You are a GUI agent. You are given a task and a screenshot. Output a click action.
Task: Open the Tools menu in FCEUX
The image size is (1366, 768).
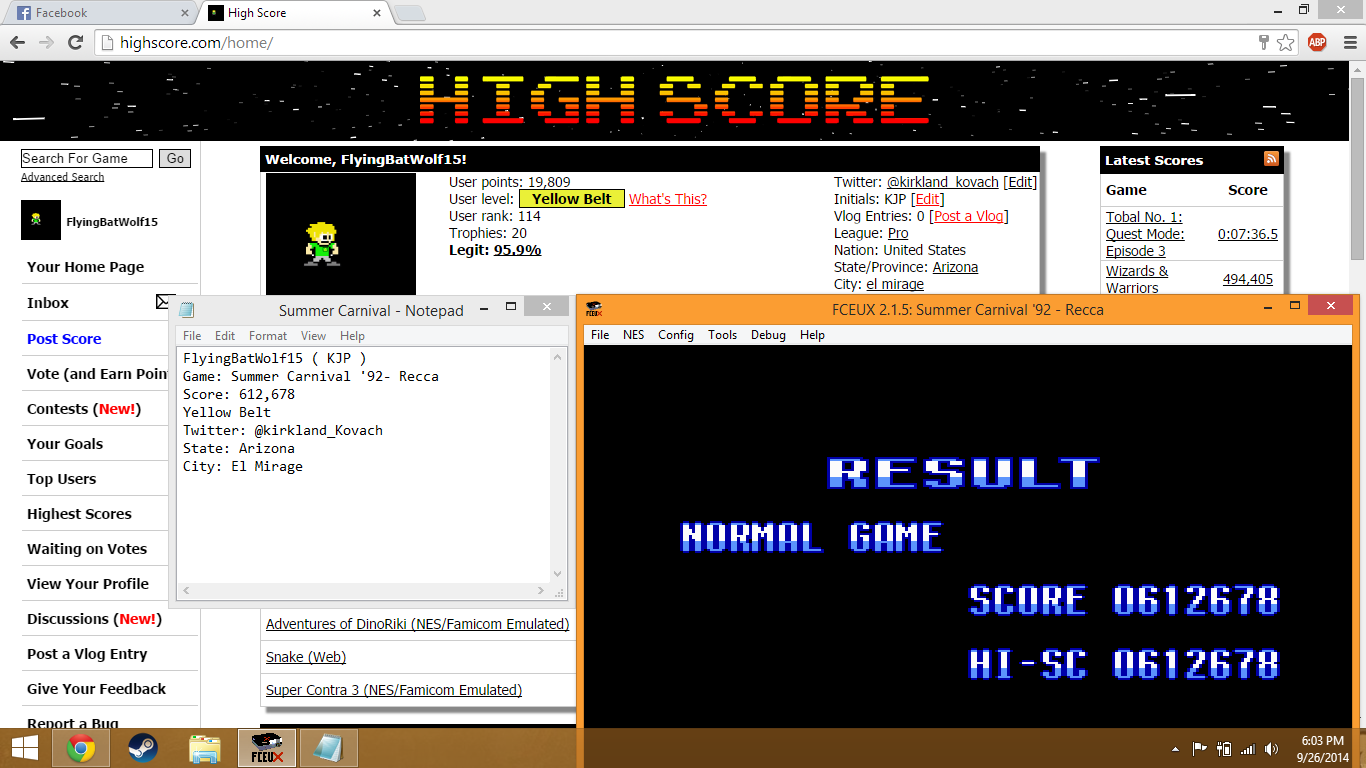(722, 335)
